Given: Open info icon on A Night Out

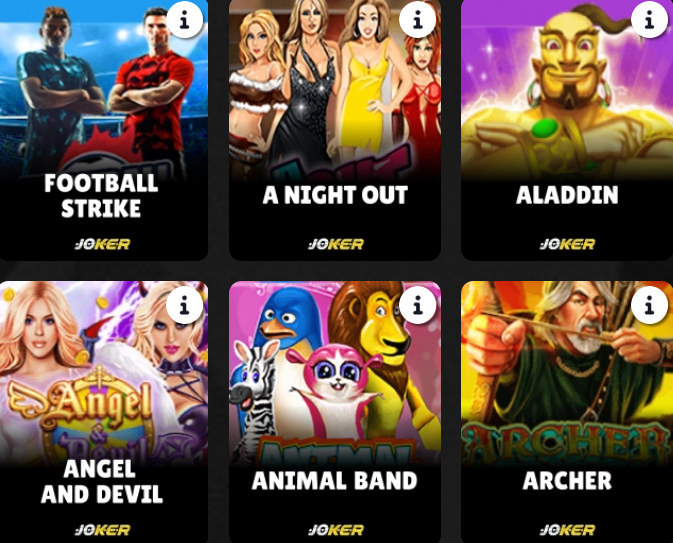Looking at the screenshot, I should pyautogui.click(x=417, y=20).
